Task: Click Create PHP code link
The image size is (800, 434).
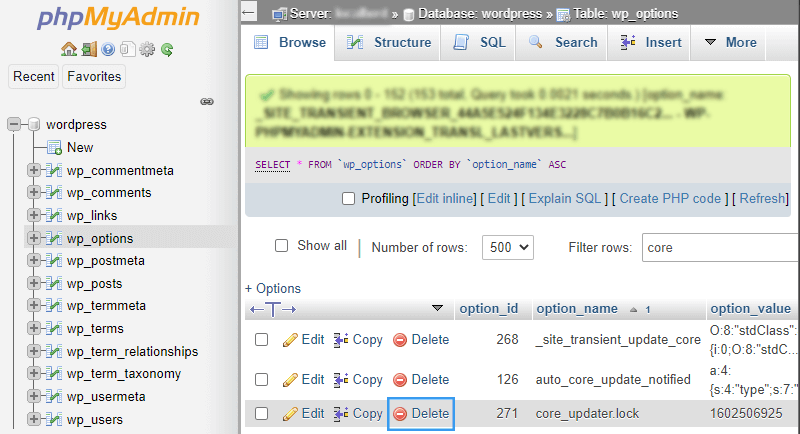Action: (x=670, y=198)
